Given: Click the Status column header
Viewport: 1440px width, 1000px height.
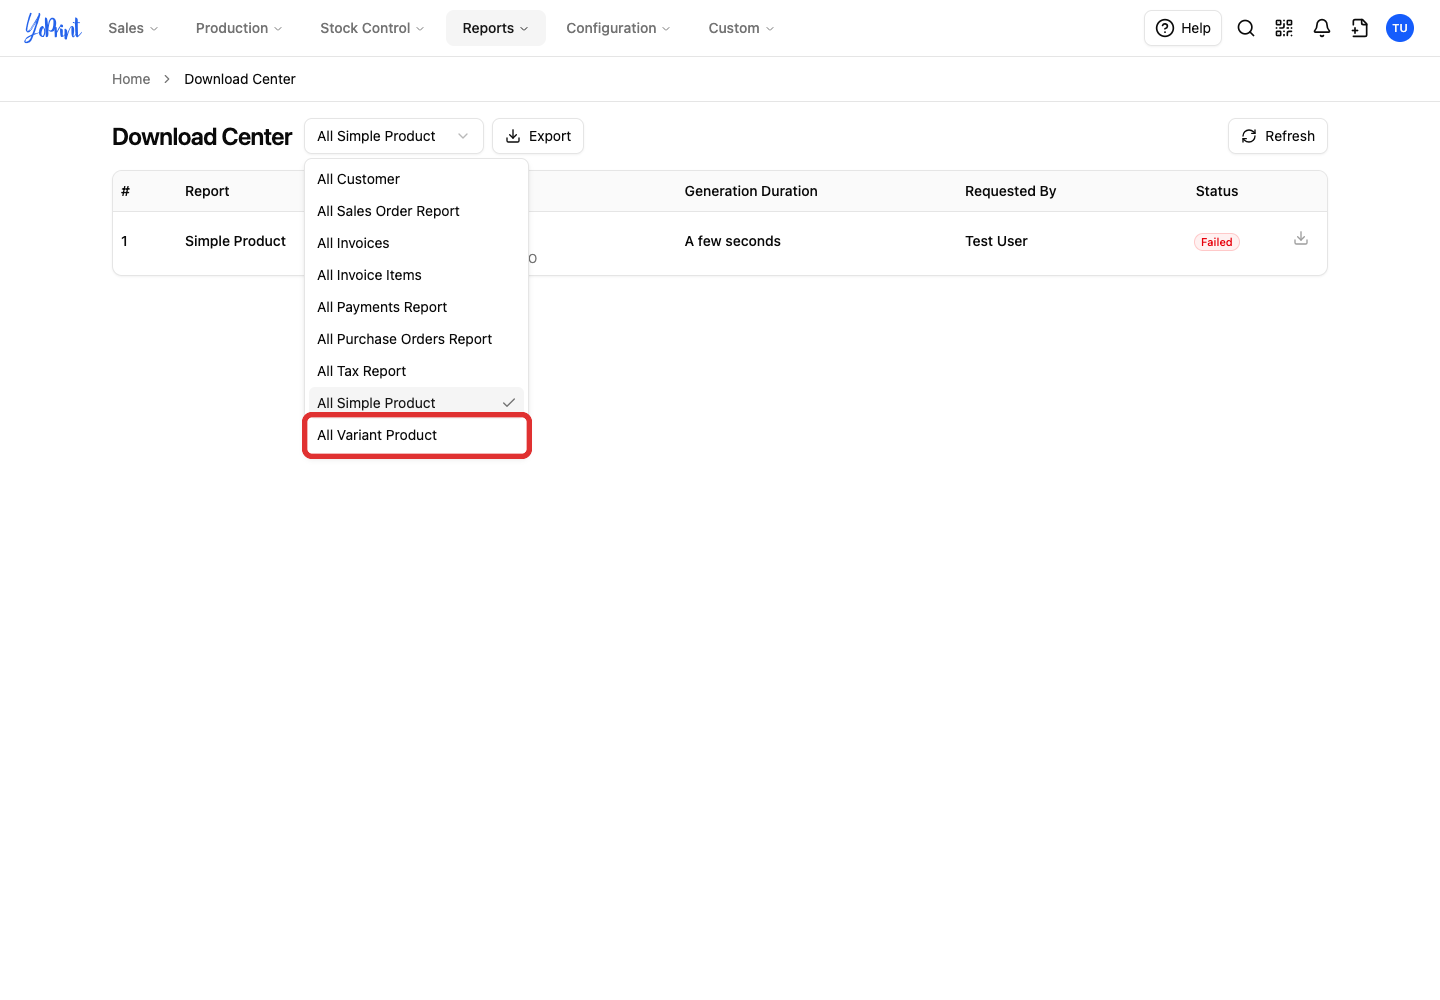Looking at the screenshot, I should (x=1217, y=191).
